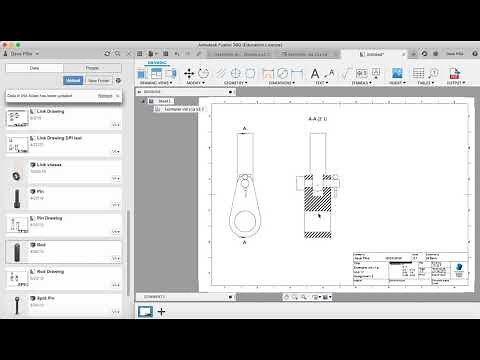The height and width of the screenshot is (360, 480).
Task: Select the Projected View tool
Action: (156, 73)
